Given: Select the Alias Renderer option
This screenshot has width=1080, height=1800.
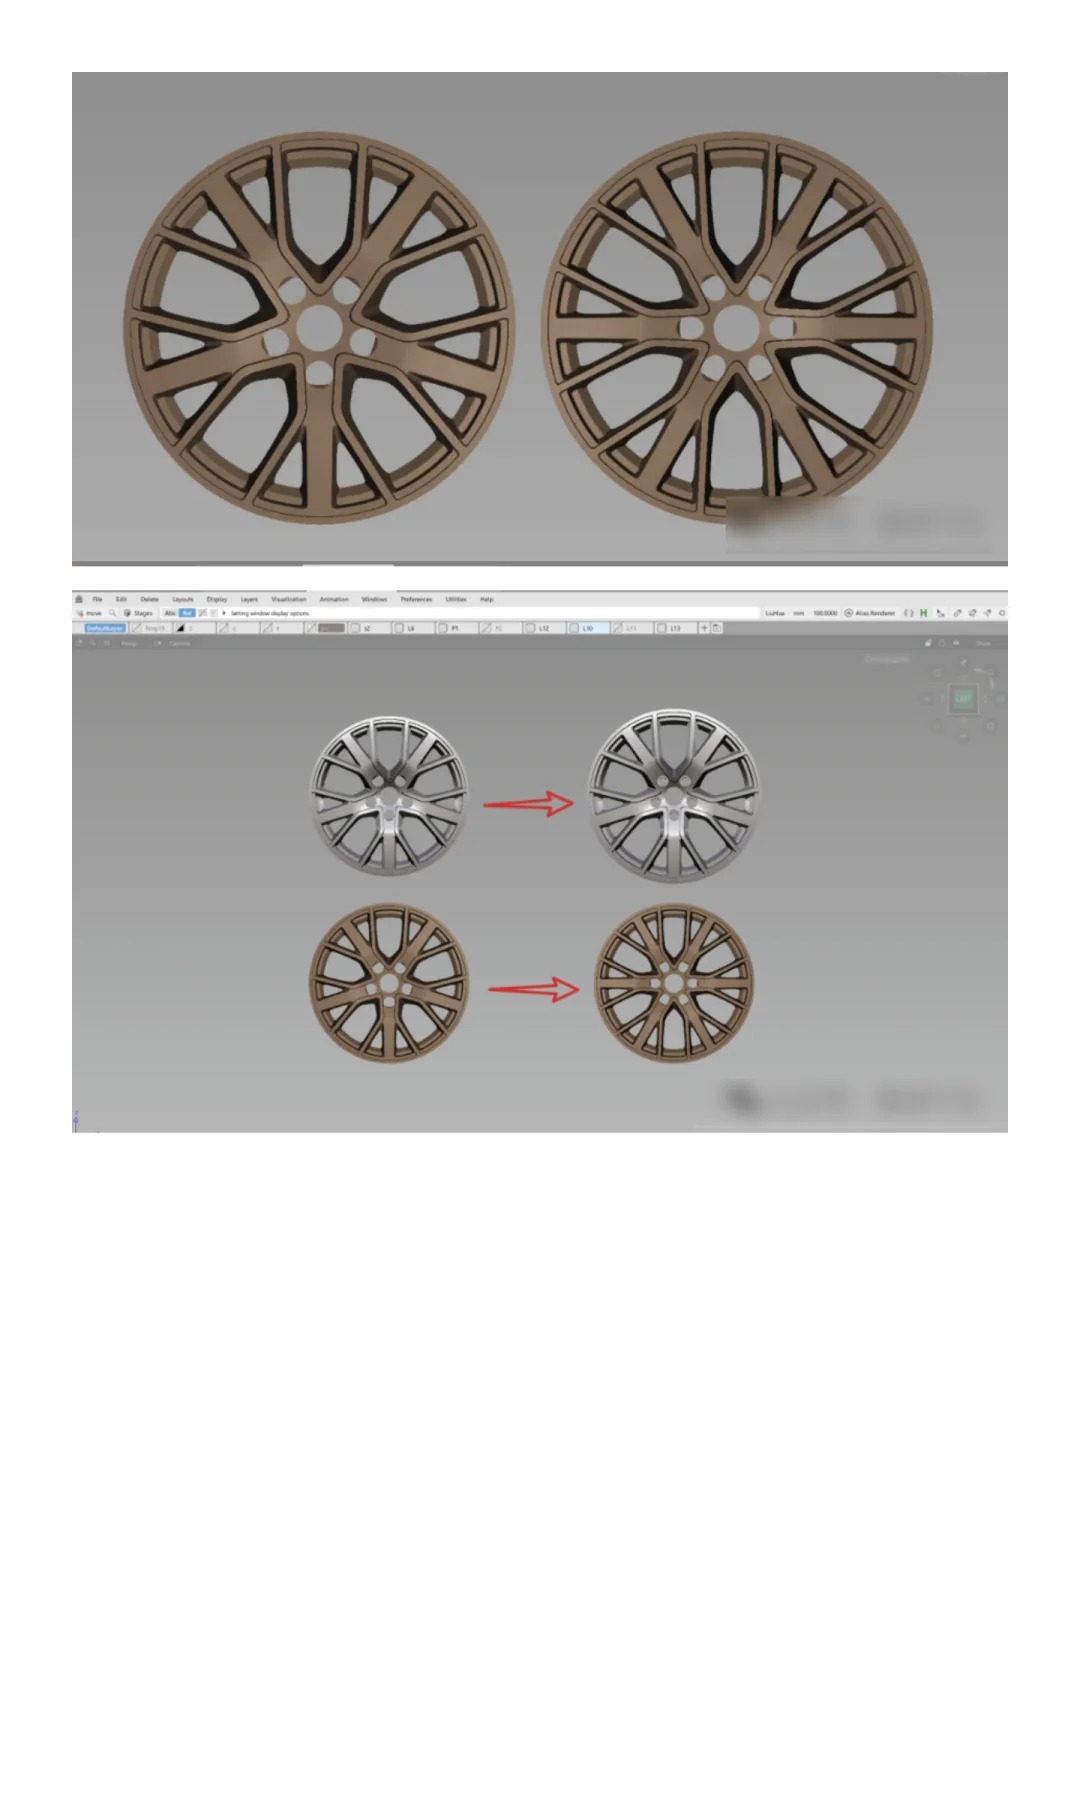Looking at the screenshot, I should coord(870,613).
